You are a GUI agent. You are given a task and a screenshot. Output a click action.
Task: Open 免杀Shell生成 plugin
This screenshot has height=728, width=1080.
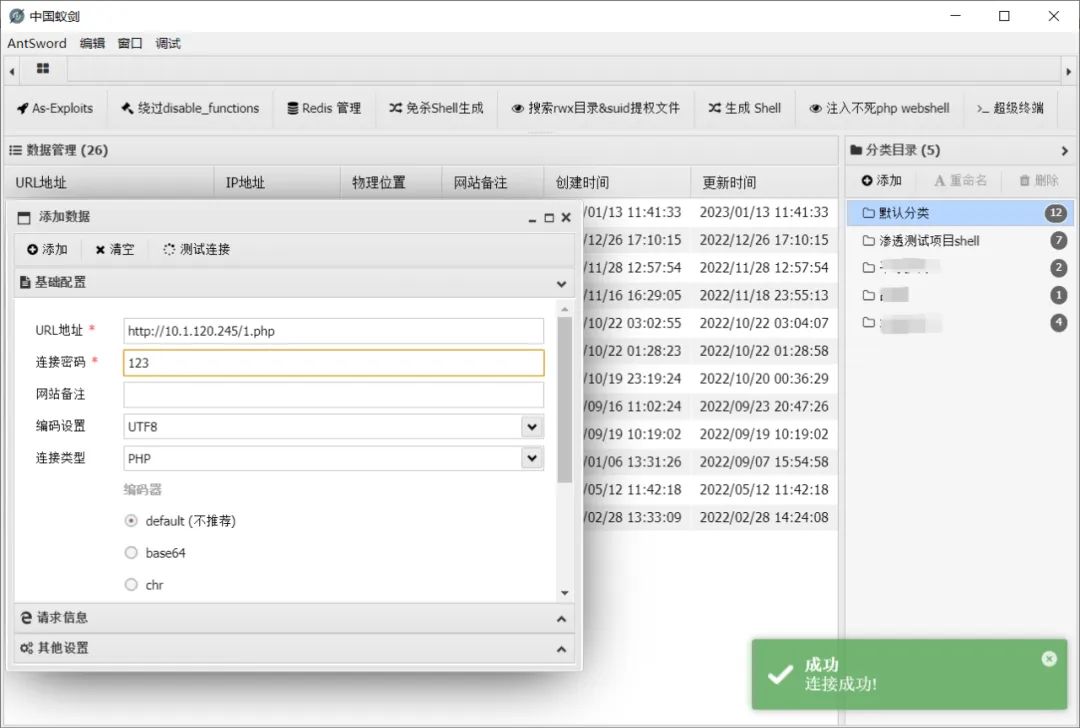(x=436, y=108)
